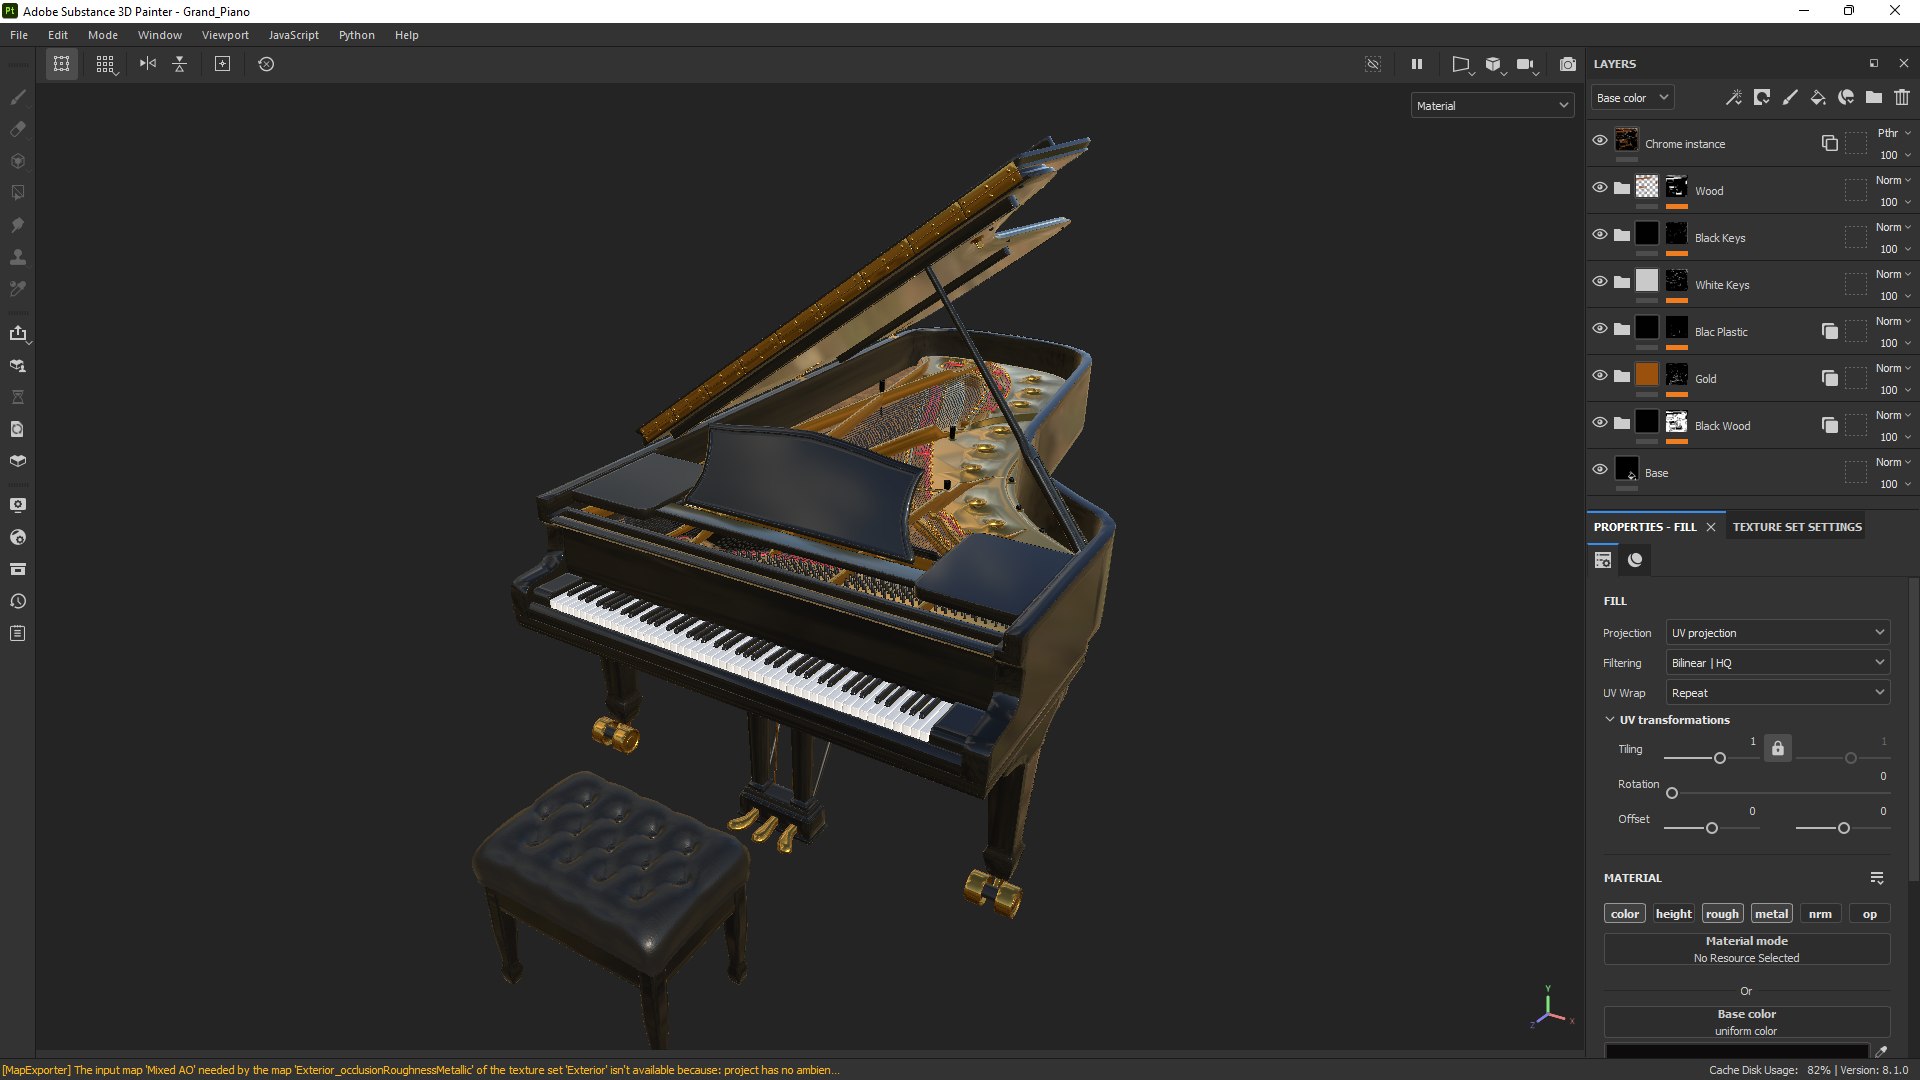Toggle the tiling lock button

click(x=1778, y=748)
